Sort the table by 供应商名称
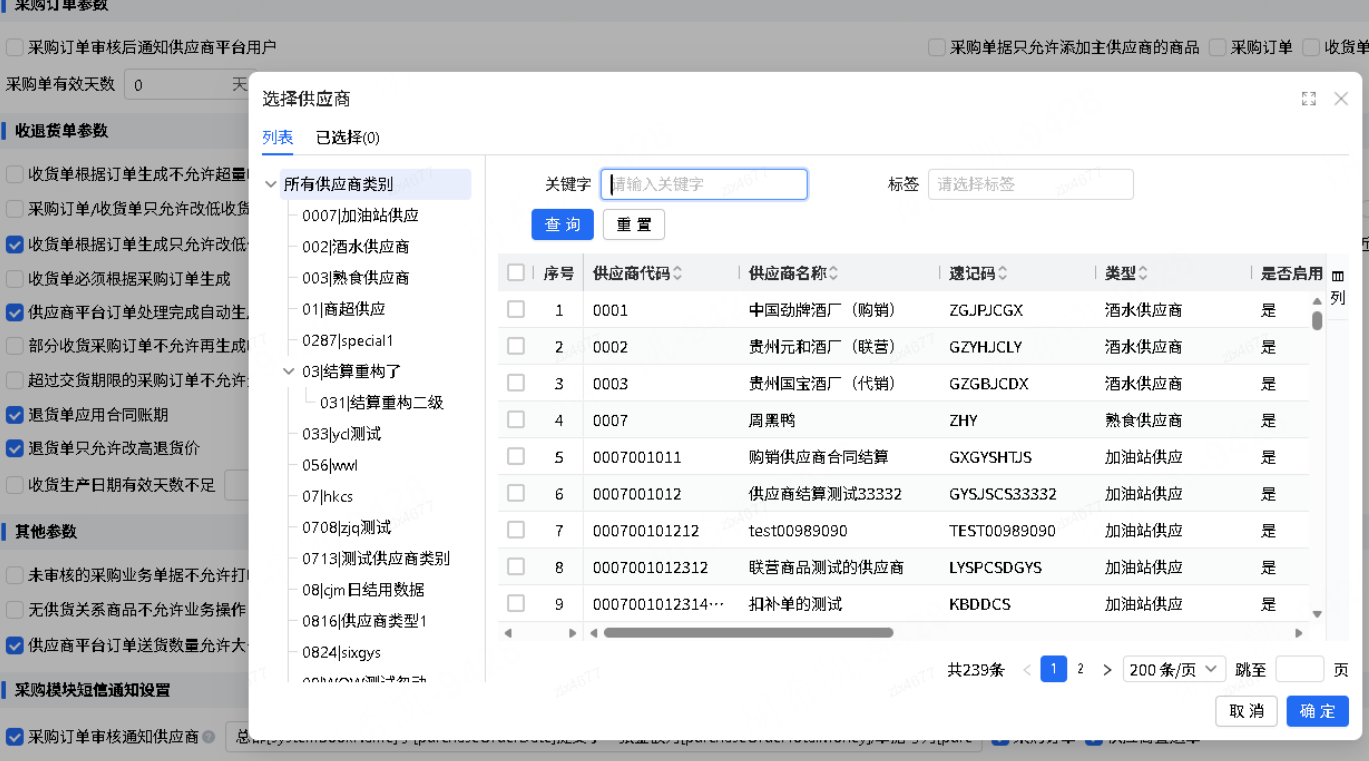This screenshot has height=761, width=1369. [x=833, y=273]
